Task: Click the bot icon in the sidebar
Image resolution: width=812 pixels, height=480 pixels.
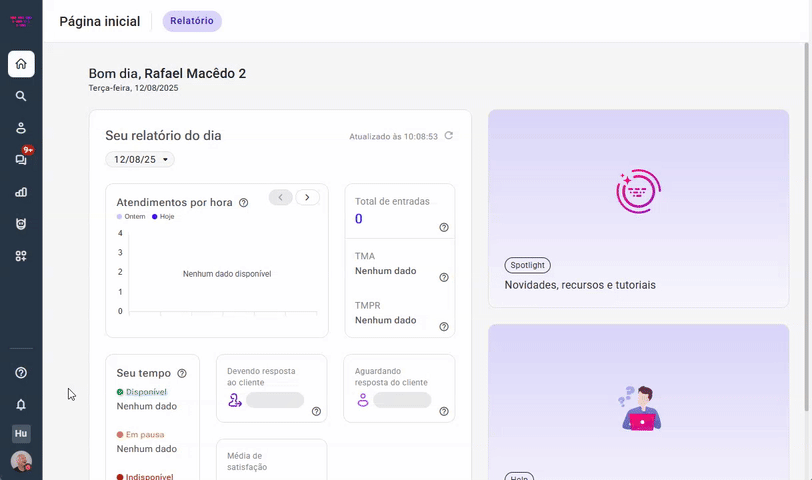Action: point(21,224)
